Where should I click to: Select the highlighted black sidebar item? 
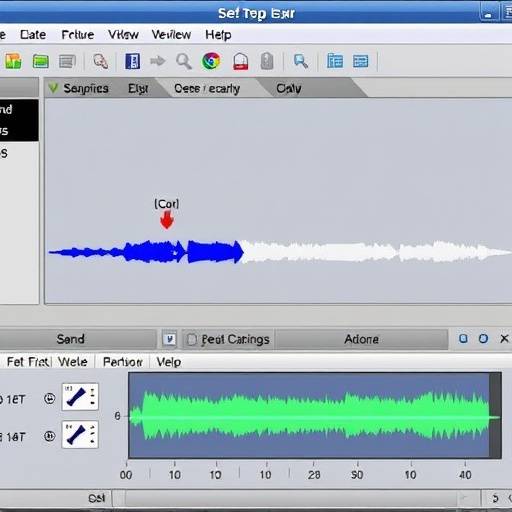(19, 120)
